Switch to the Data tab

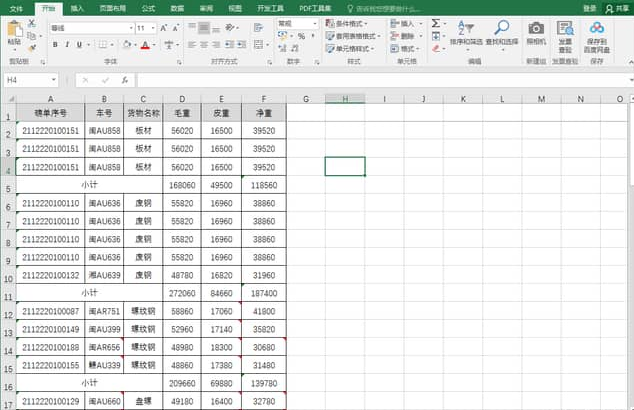(177, 8)
